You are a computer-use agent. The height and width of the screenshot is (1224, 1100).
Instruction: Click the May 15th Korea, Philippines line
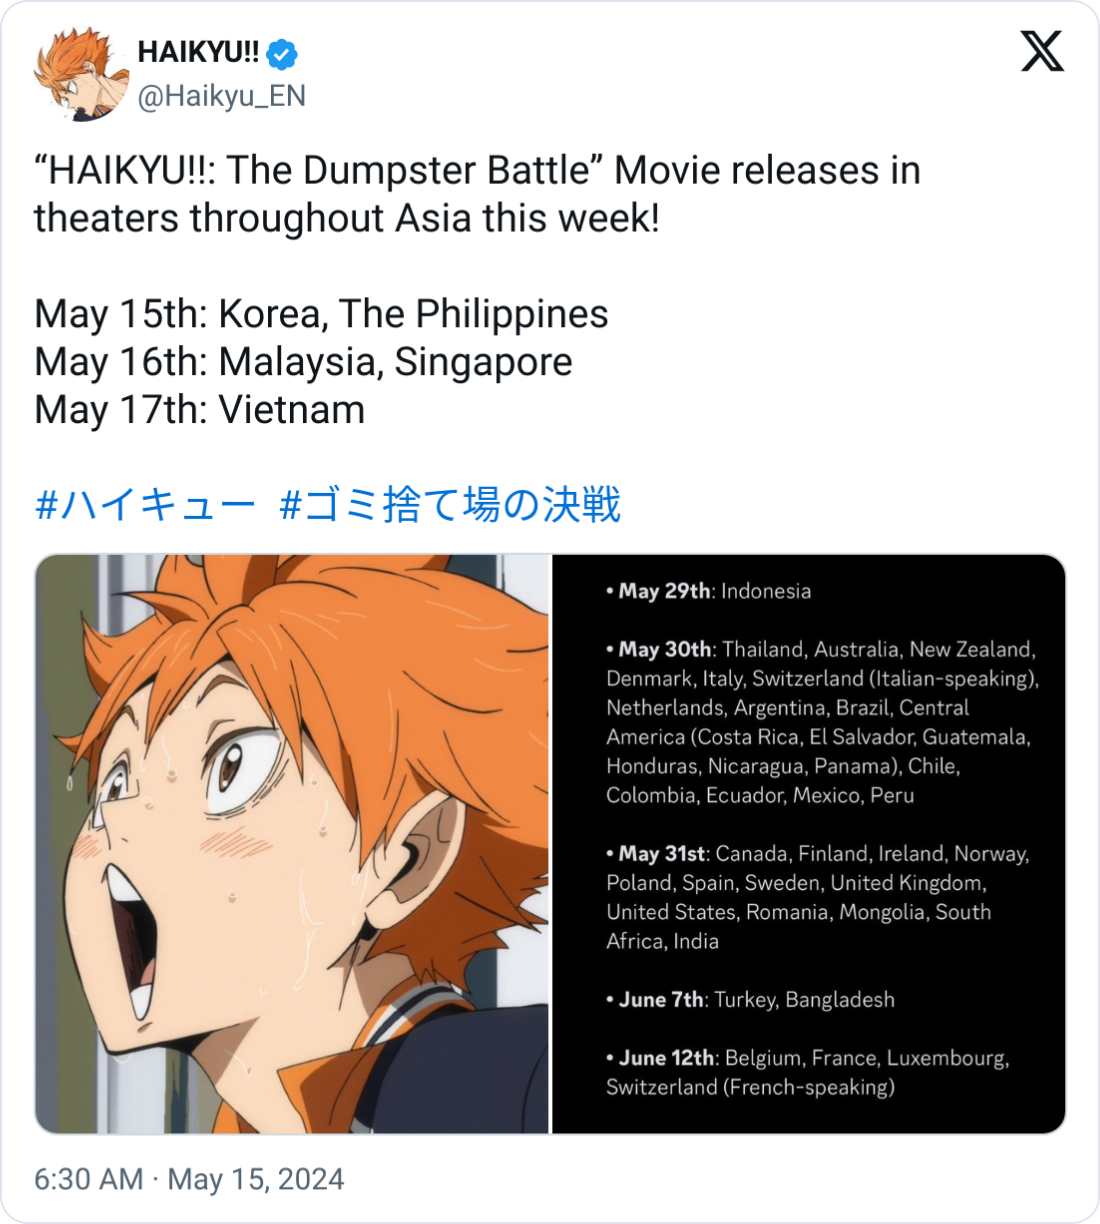[x=321, y=314]
